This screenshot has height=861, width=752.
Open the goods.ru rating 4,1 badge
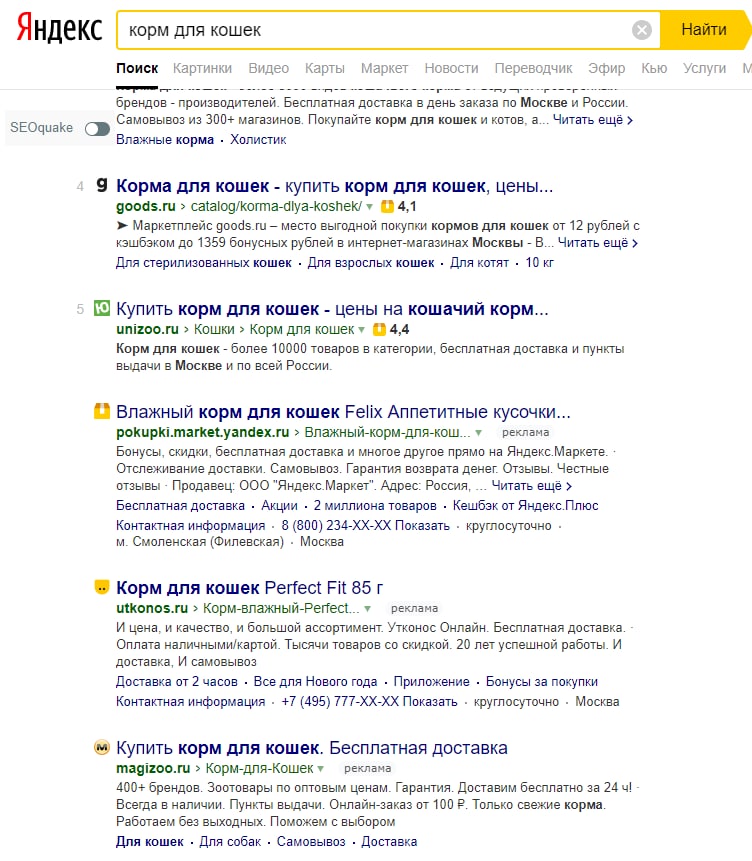[x=399, y=206]
